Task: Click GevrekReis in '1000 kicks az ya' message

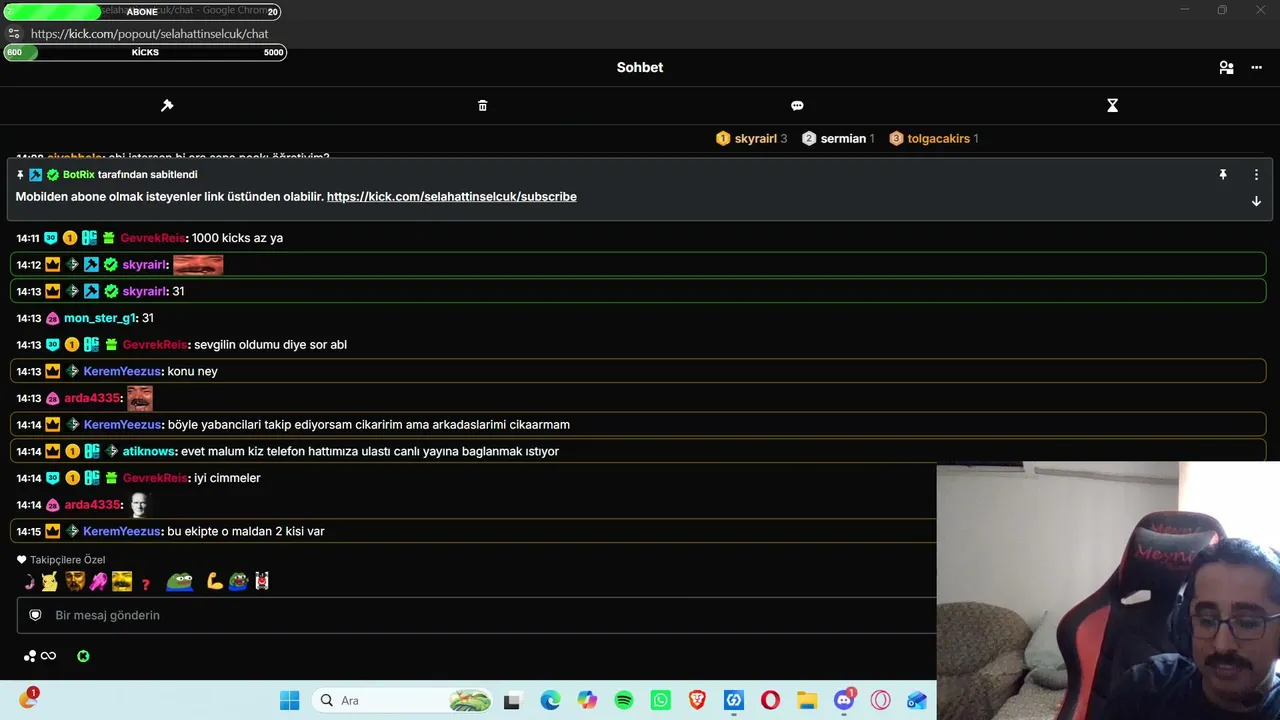Action: pyautogui.click(x=153, y=238)
